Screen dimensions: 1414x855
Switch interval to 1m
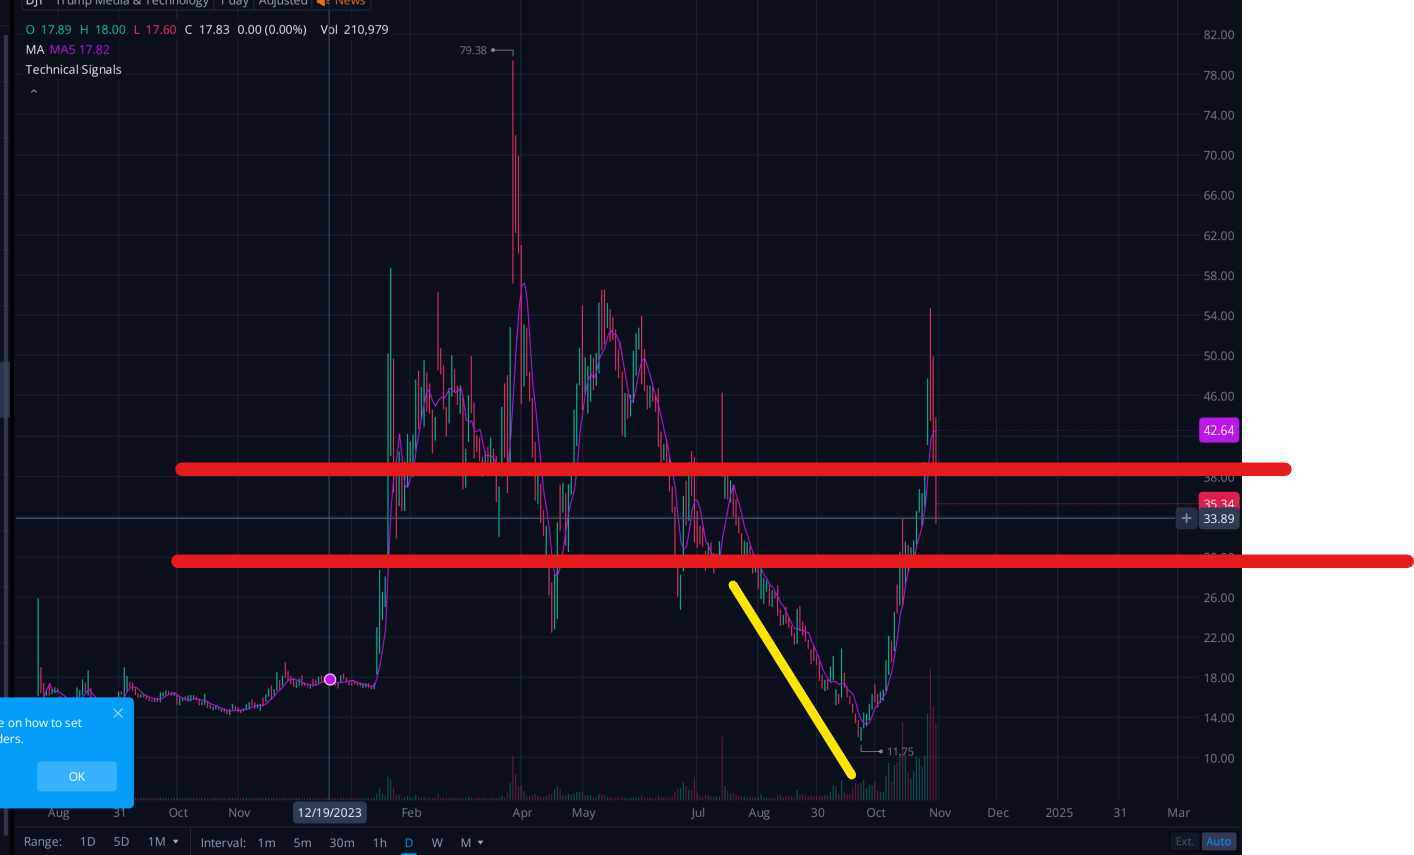[266, 843]
